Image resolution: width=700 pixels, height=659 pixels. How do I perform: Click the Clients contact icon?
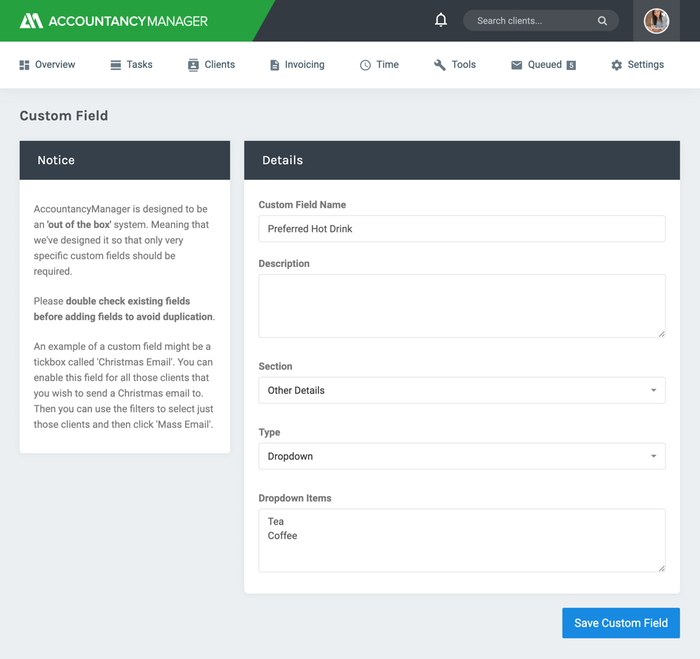[193, 65]
